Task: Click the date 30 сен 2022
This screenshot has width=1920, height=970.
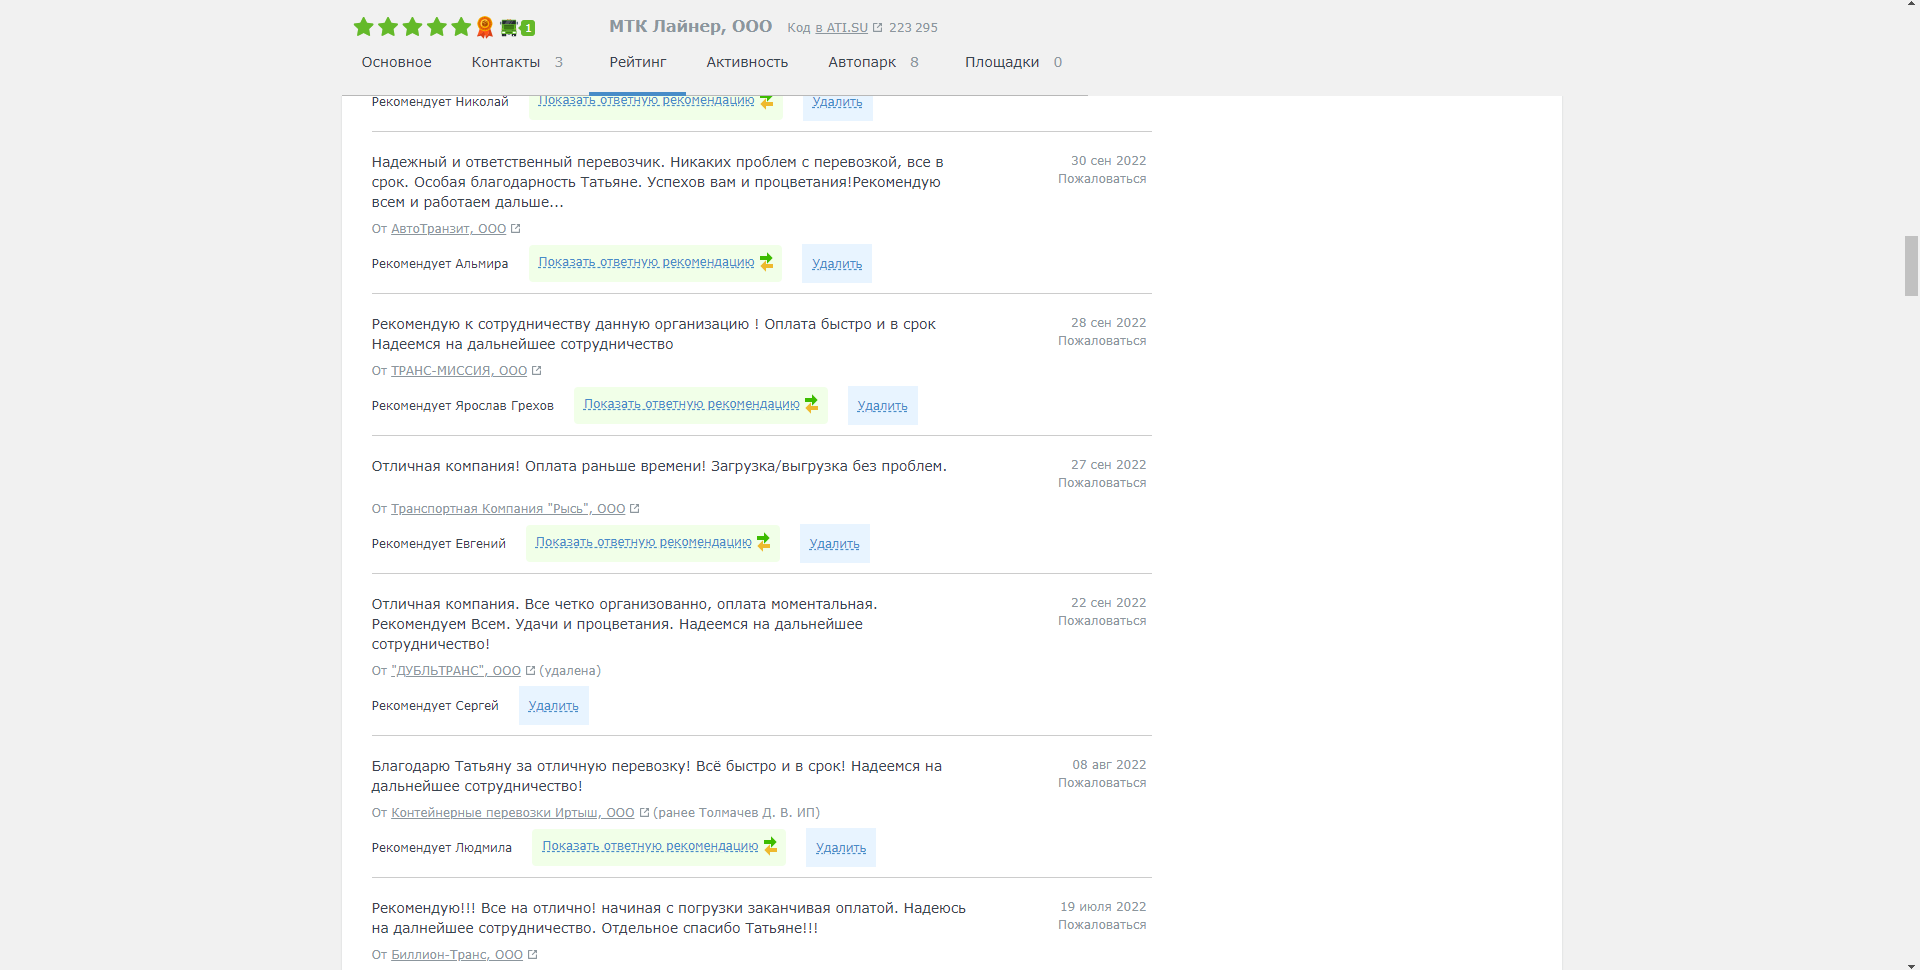Action: coord(1108,161)
